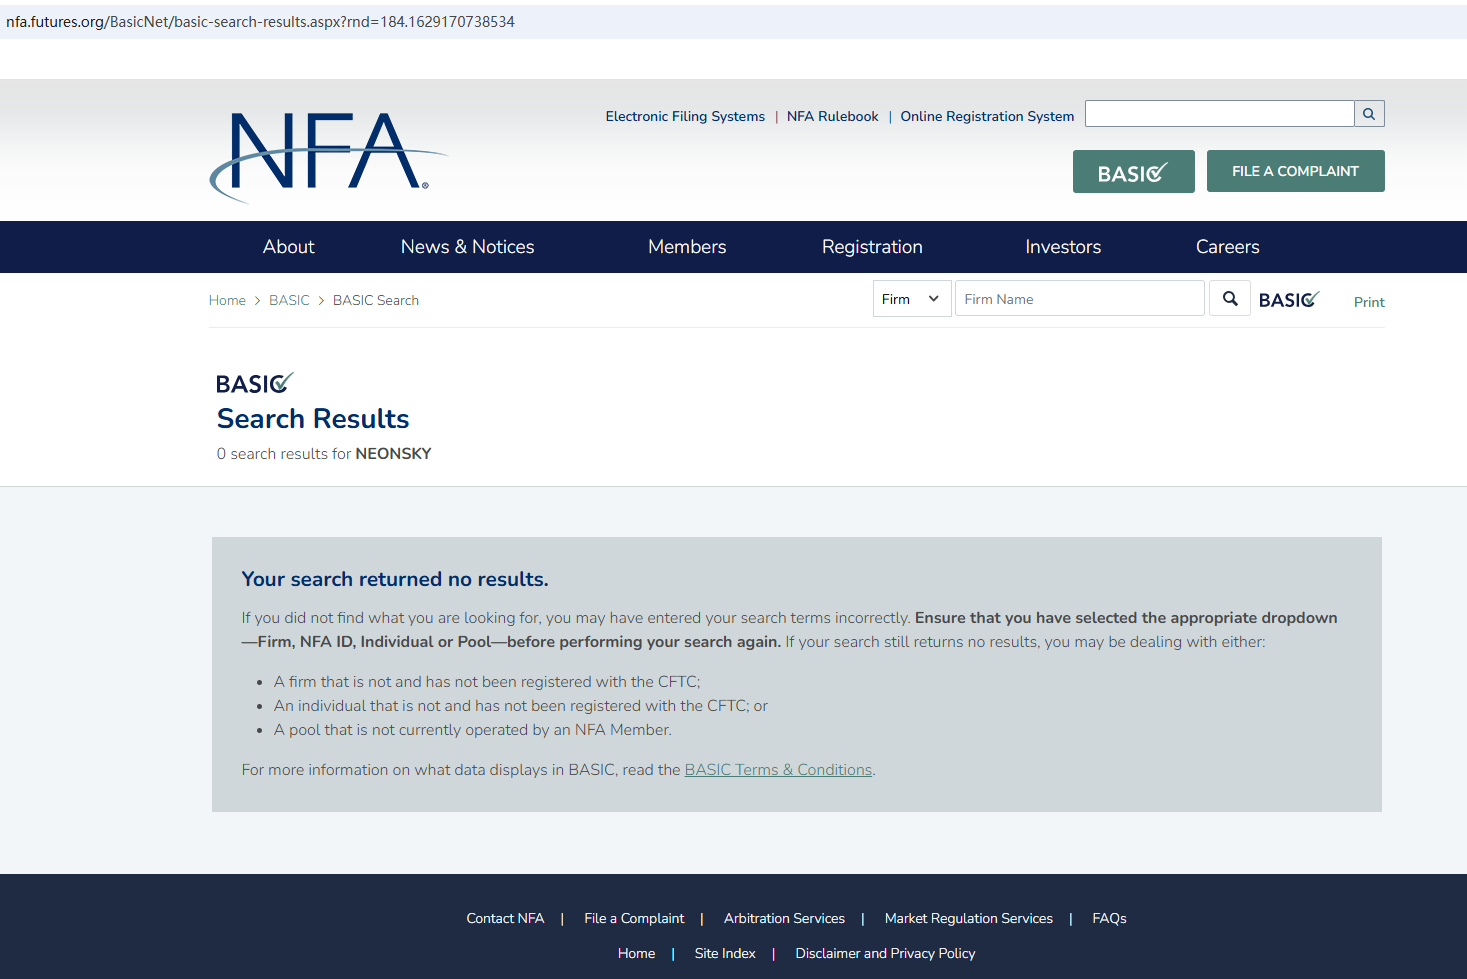Click File a Complaint in the footer
The width and height of the screenshot is (1467, 979).
pos(634,918)
